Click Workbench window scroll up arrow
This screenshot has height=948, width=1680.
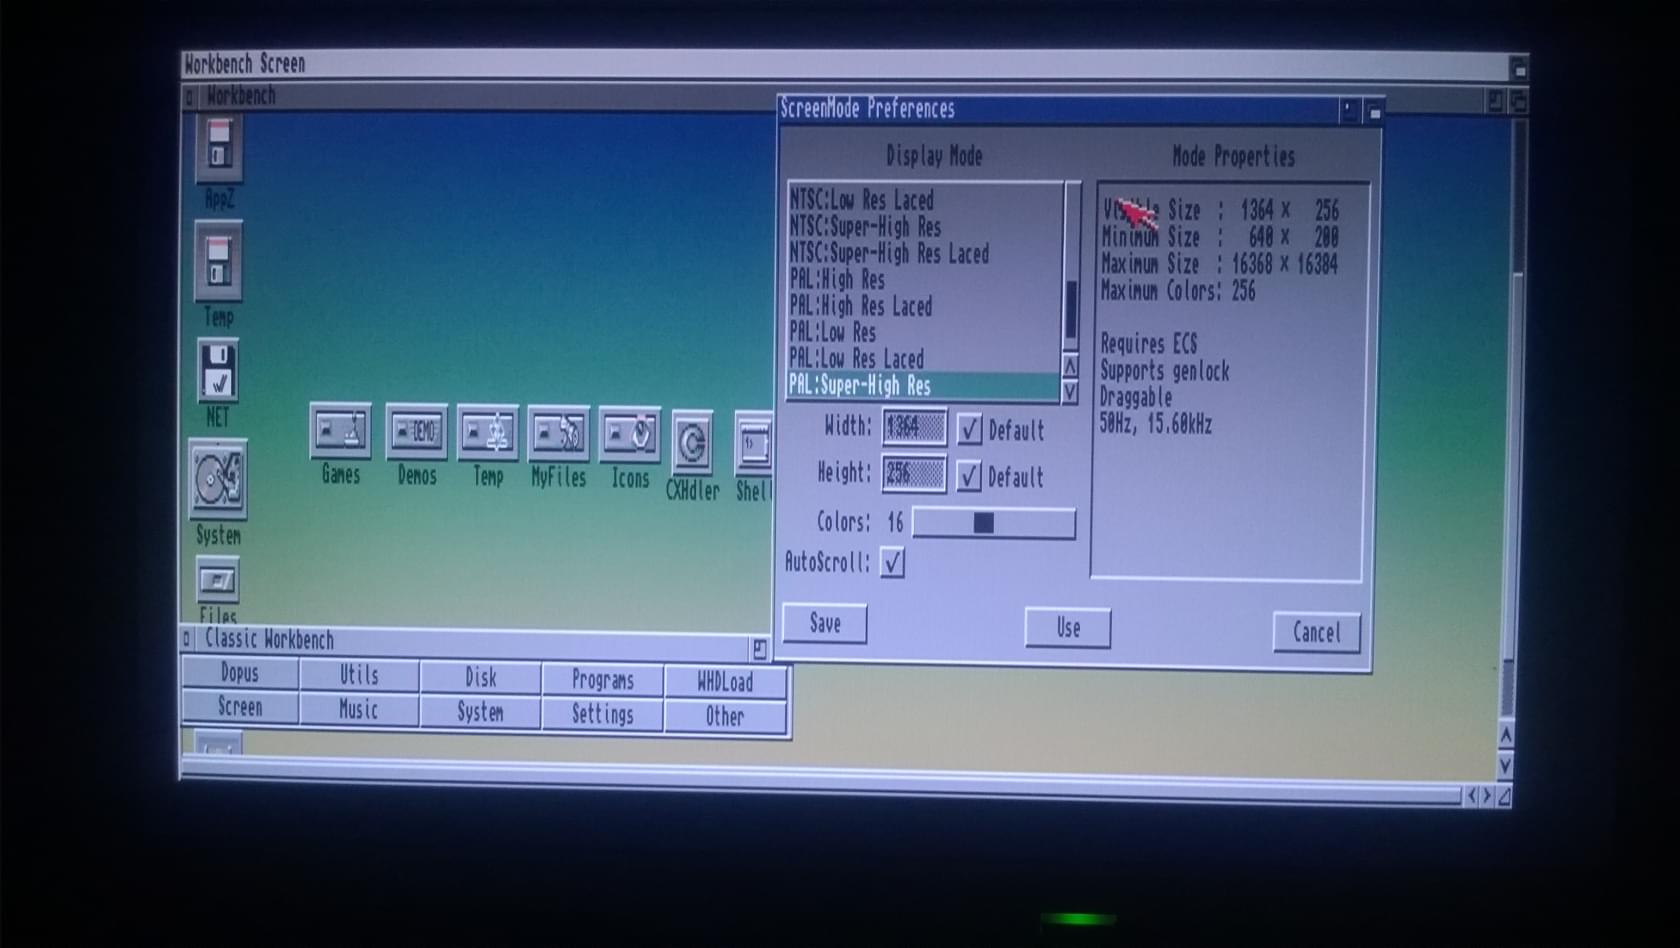point(1506,735)
